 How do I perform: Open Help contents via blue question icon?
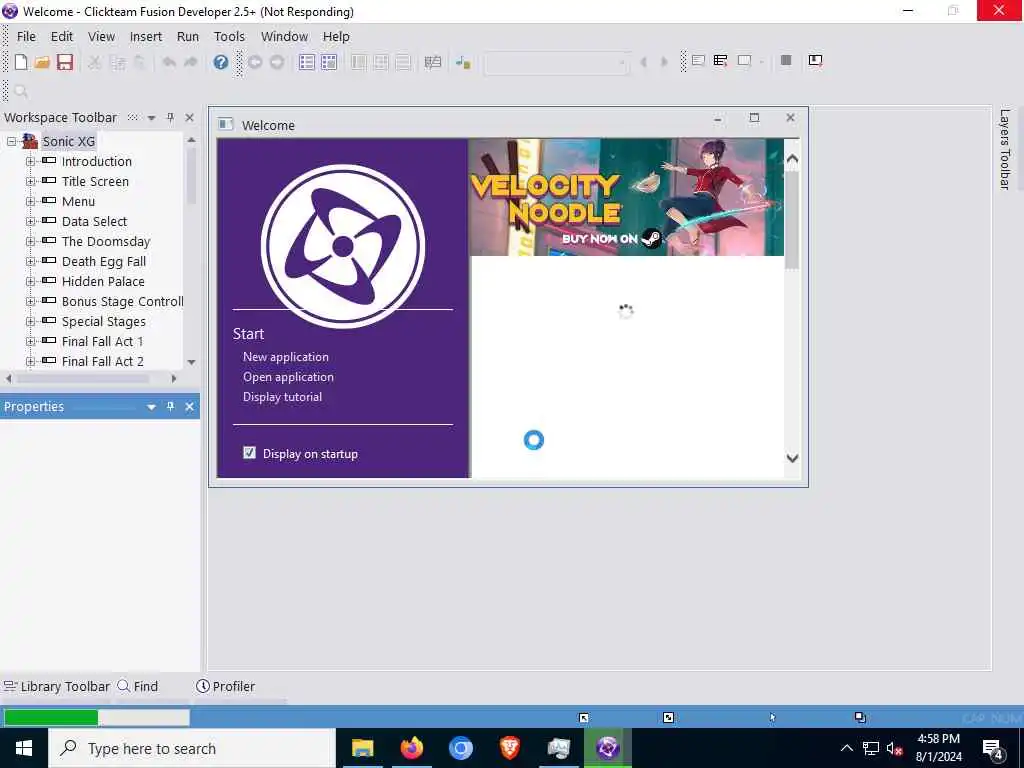(x=221, y=62)
